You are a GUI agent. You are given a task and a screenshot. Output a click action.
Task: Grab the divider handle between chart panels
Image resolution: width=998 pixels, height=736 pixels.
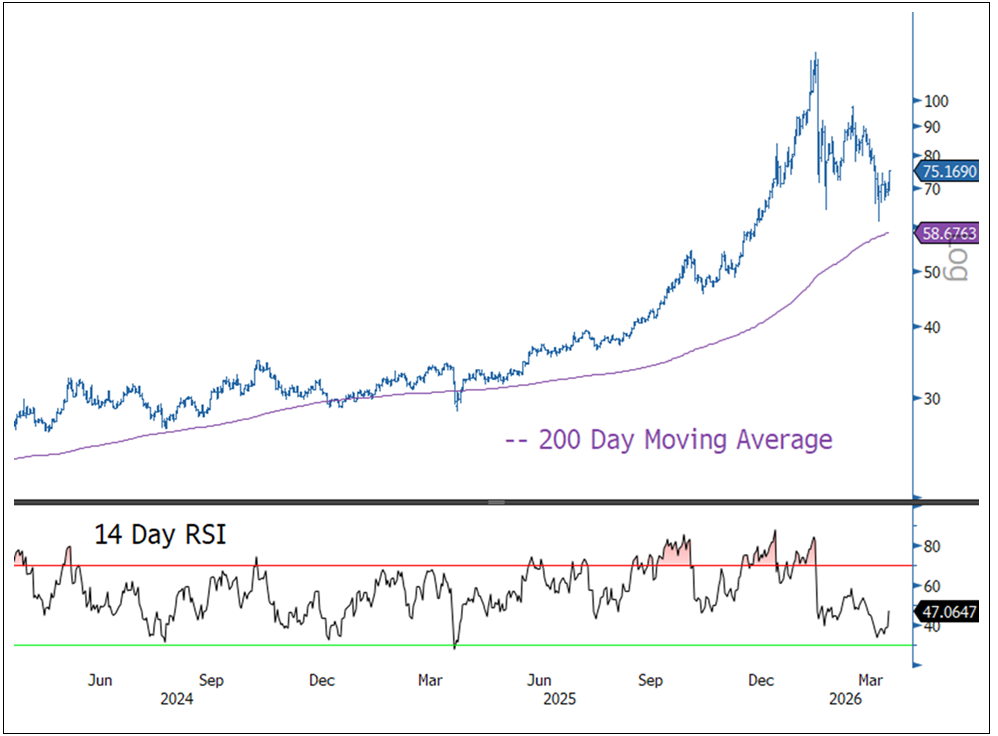497,501
